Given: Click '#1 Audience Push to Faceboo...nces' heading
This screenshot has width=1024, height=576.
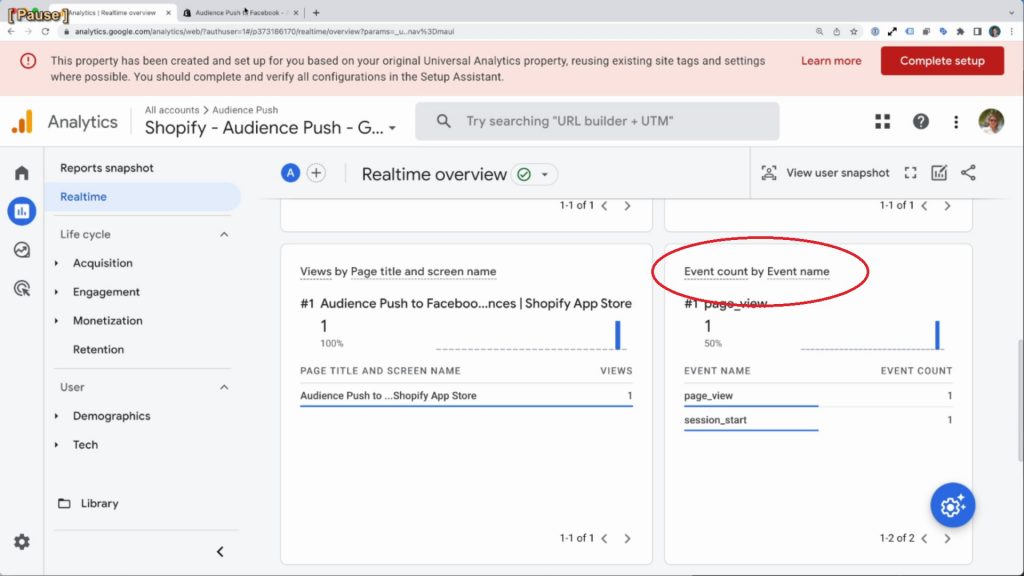Looking at the screenshot, I should pyautogui.click(x=466, y=304).
